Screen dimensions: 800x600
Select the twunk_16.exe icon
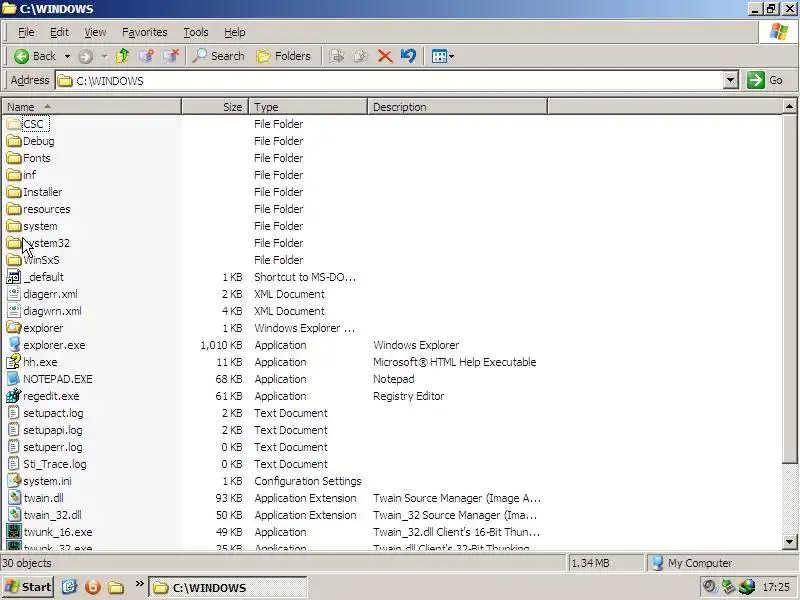click(14, 532)
